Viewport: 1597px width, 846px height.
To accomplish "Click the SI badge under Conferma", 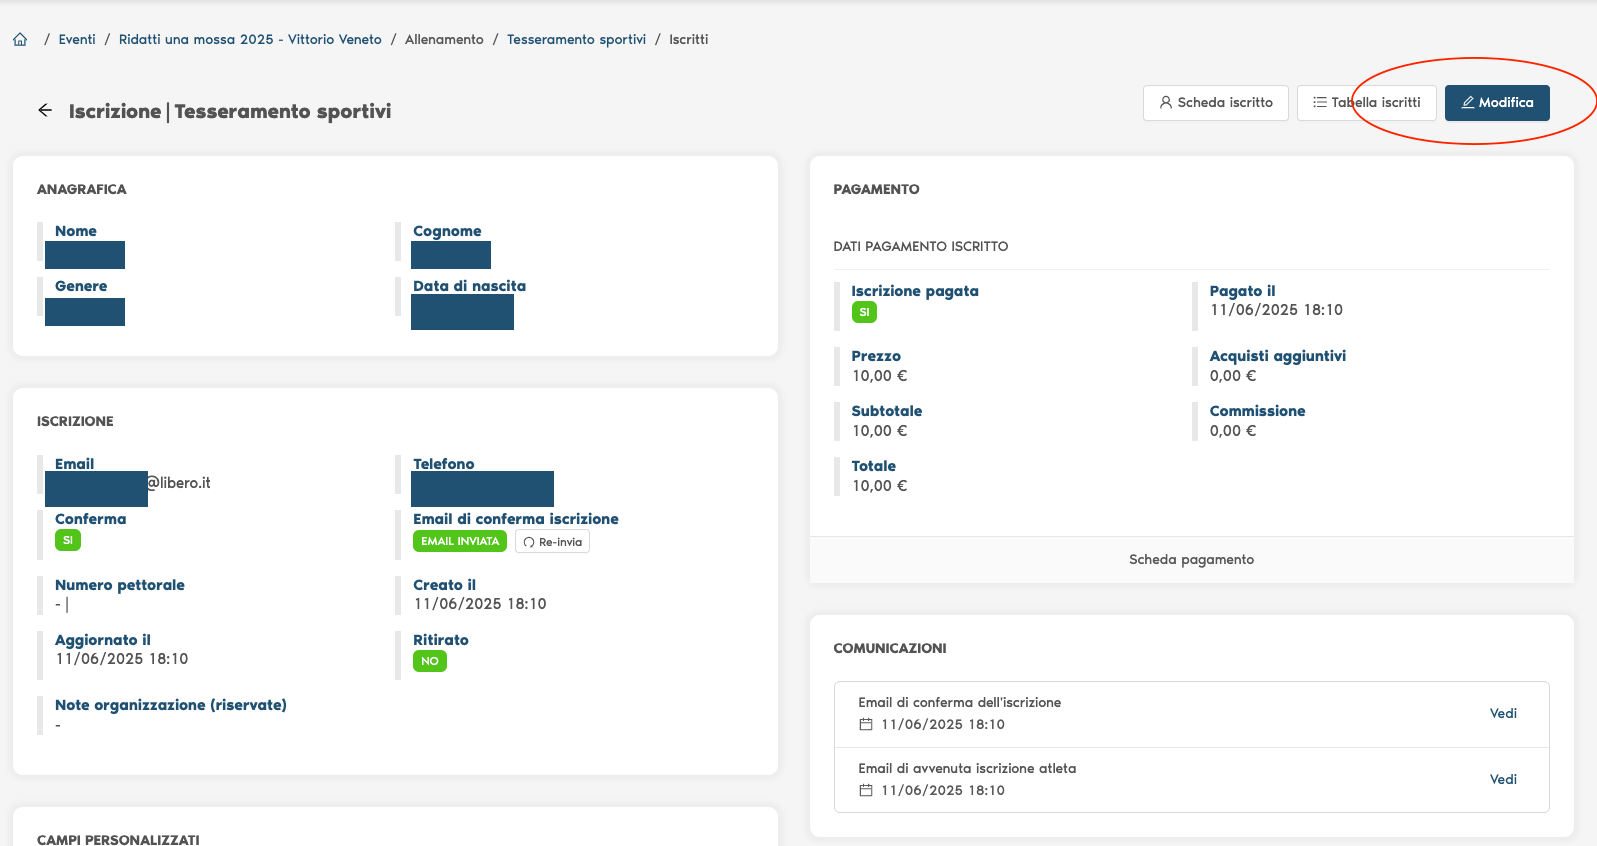I will point(68,540).
